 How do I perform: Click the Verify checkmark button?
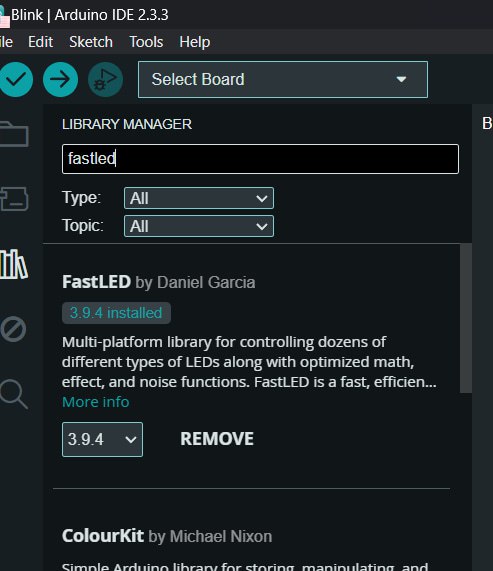pos(16,79)
